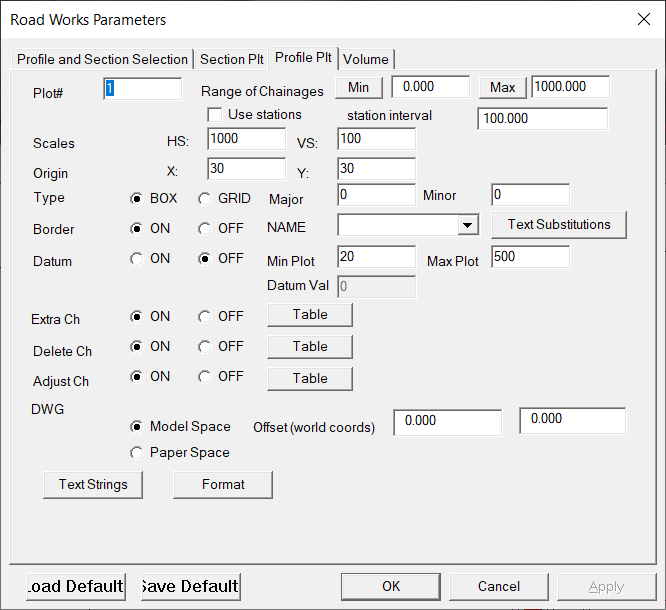This screenshot has width=666, height=610.
Task: Choose Paper Space for DWG
Action: (136, 452)
